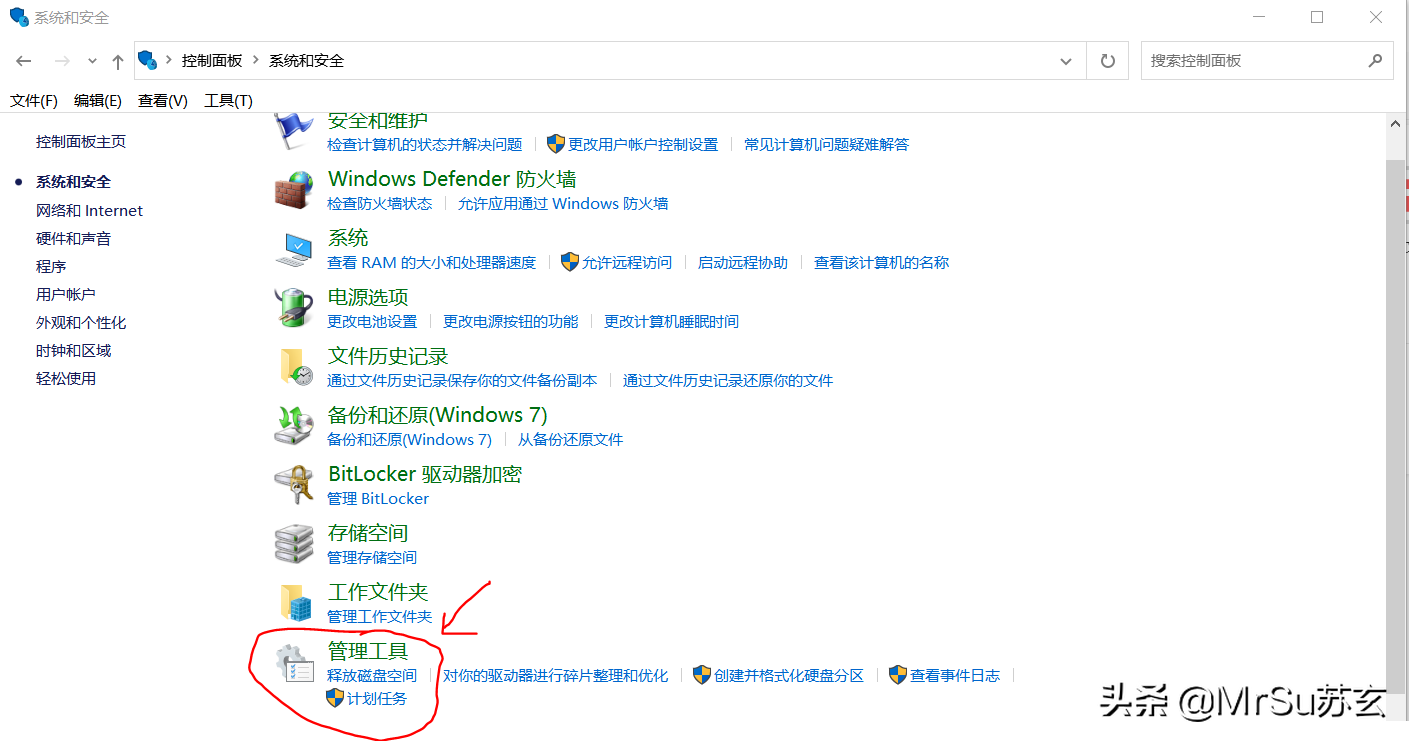This screenshot has height=741, width=1409.
Task: Click 管理工作文件夹 link
Action: [380, 616]
